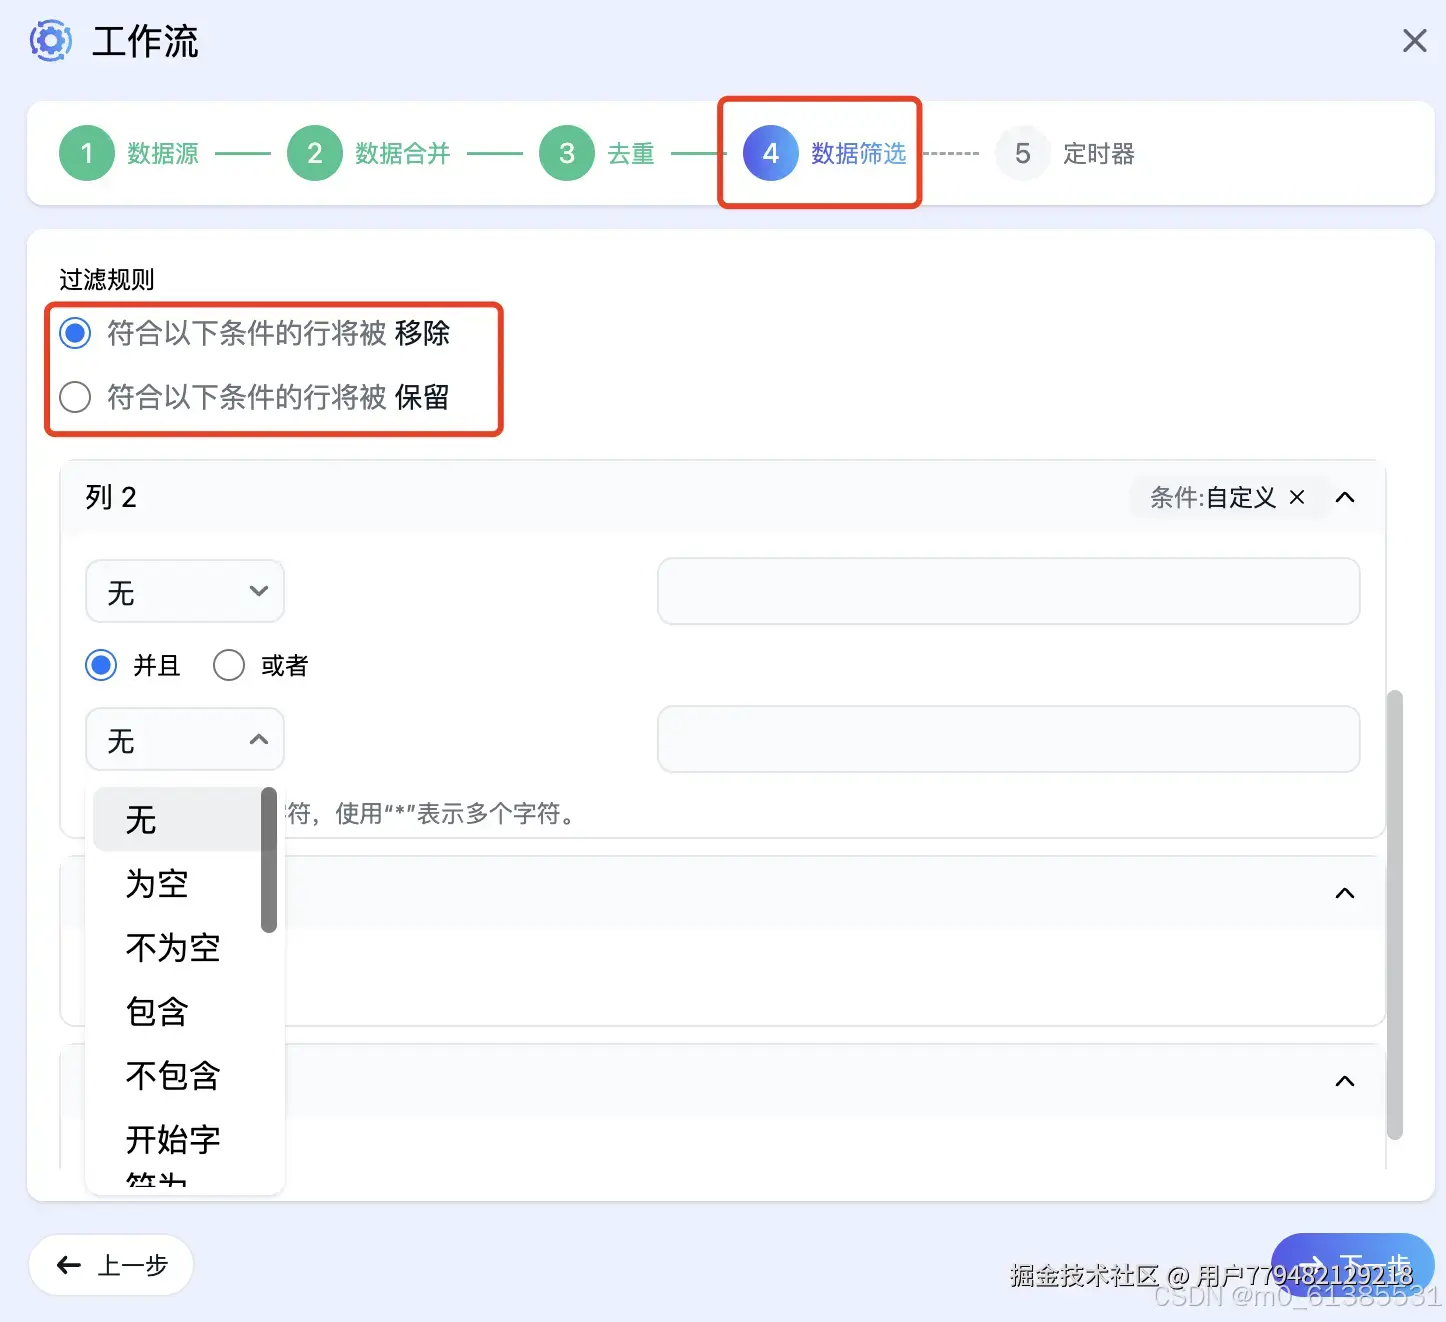Go to step 1 circle icon
Image resolution: width=1446 pixels, height=1322 pixels.
point(87,153)
